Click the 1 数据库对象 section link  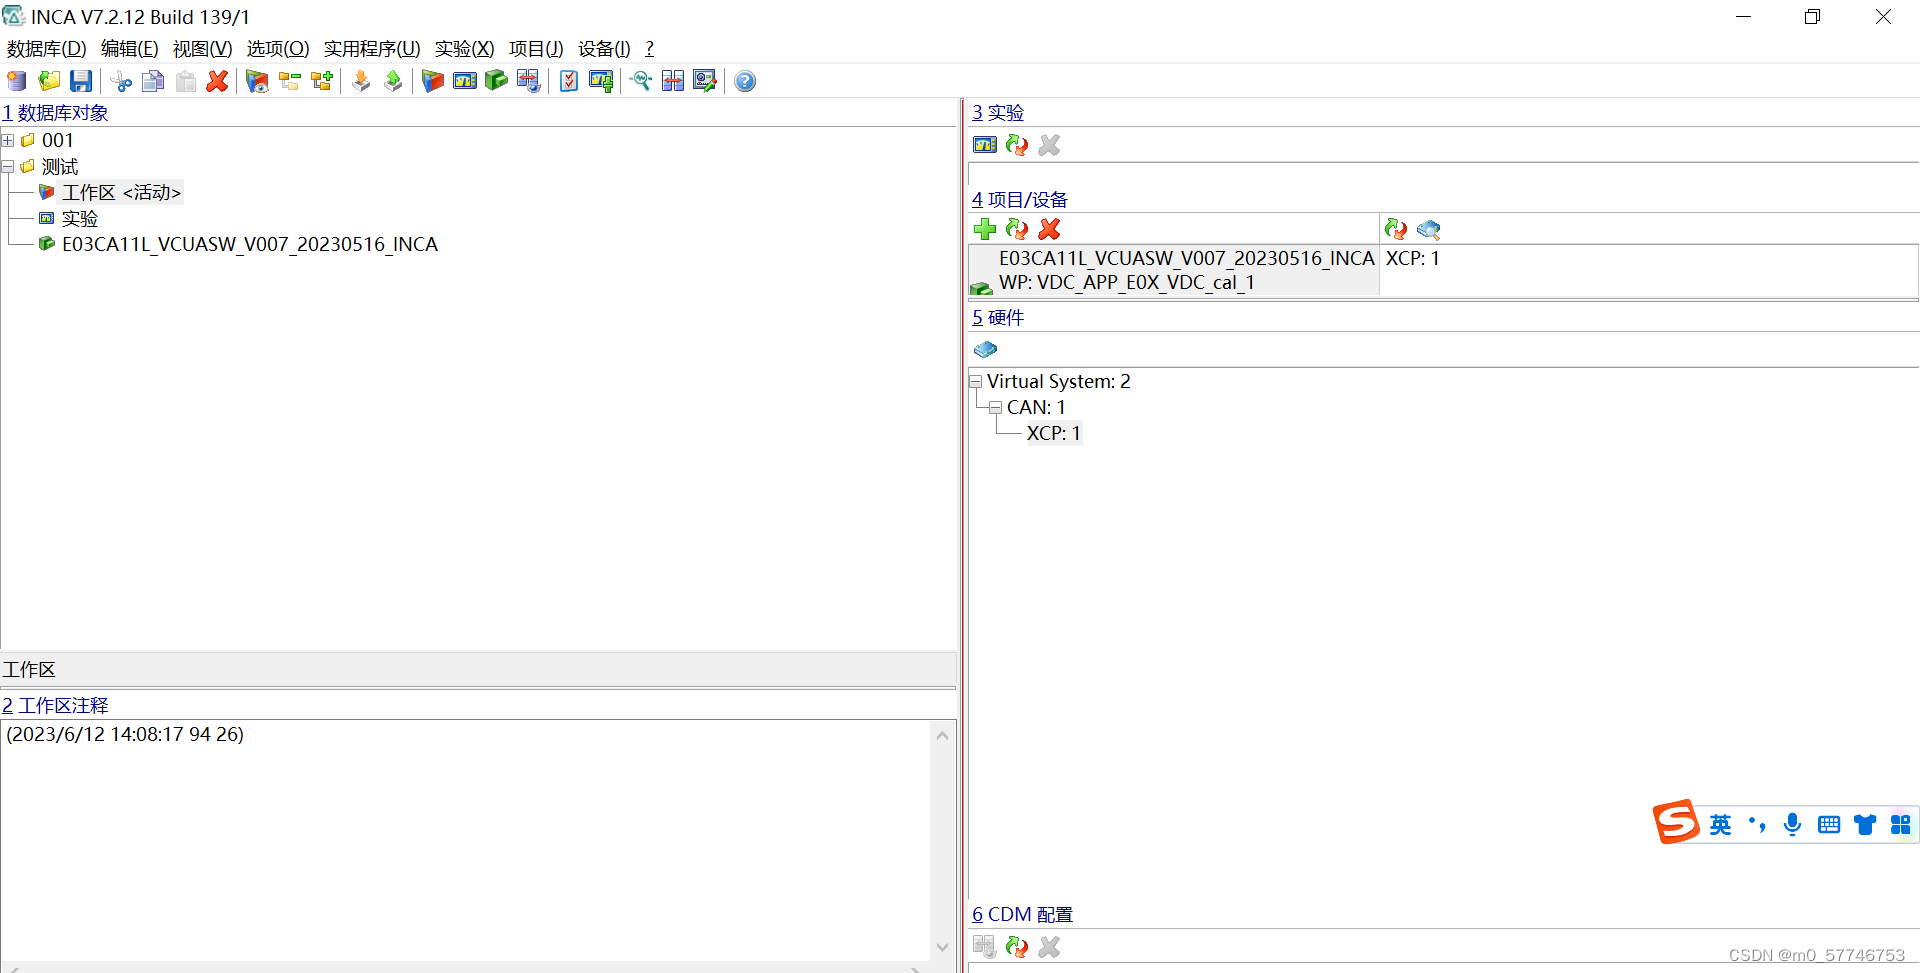(55, 113)
